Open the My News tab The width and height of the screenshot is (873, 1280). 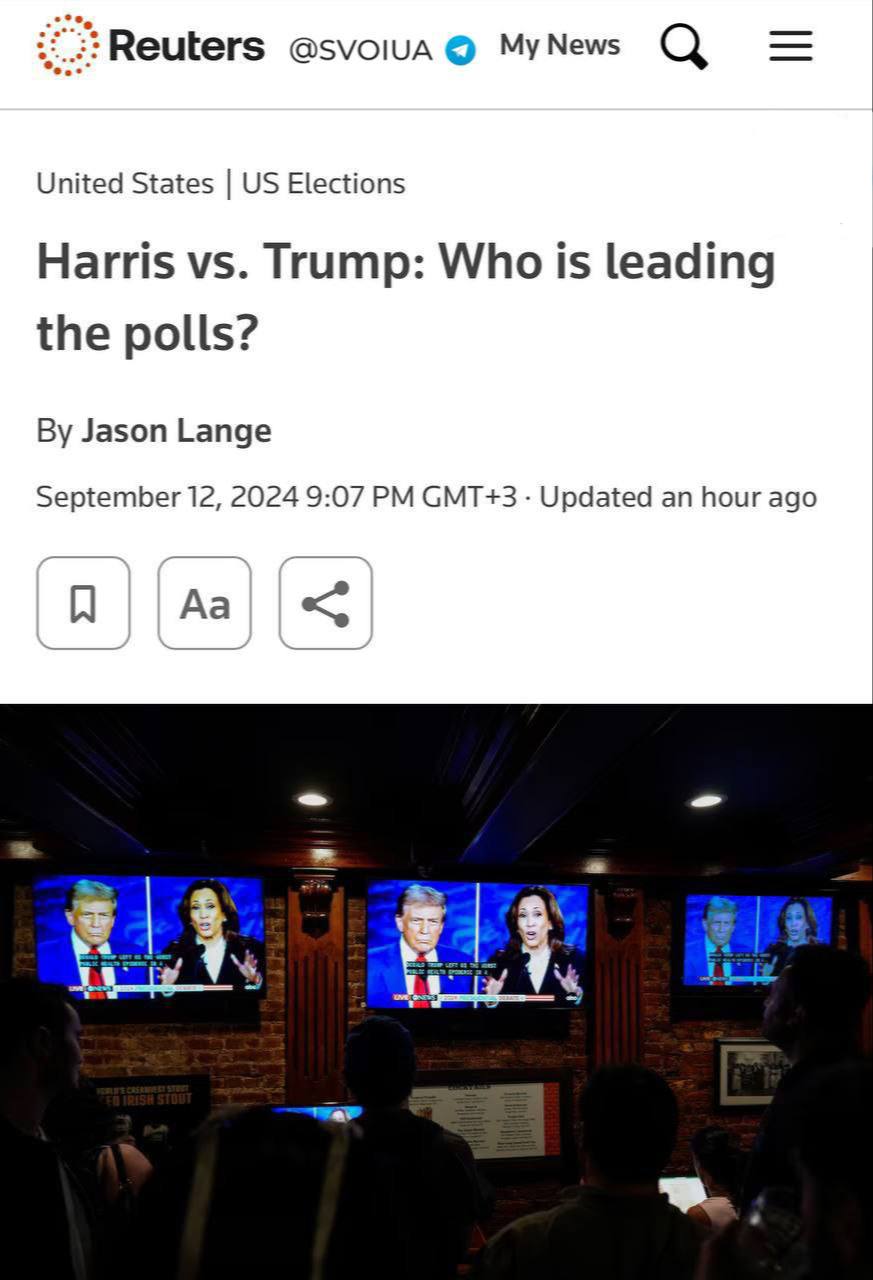click(x=560, y=46)
